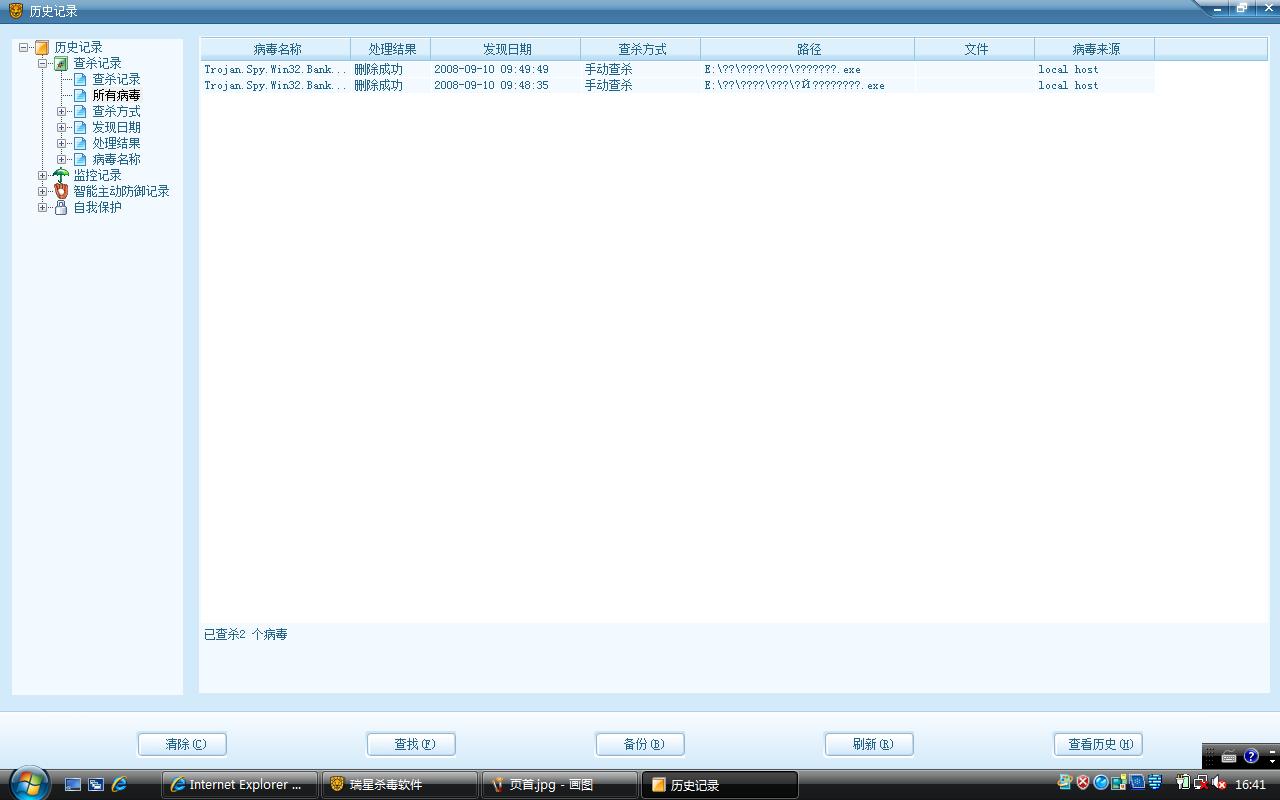Click the lion icon in 历史记录 title bar
Viewport: 1280px width, 800px height.
click(x=16, y=11)
